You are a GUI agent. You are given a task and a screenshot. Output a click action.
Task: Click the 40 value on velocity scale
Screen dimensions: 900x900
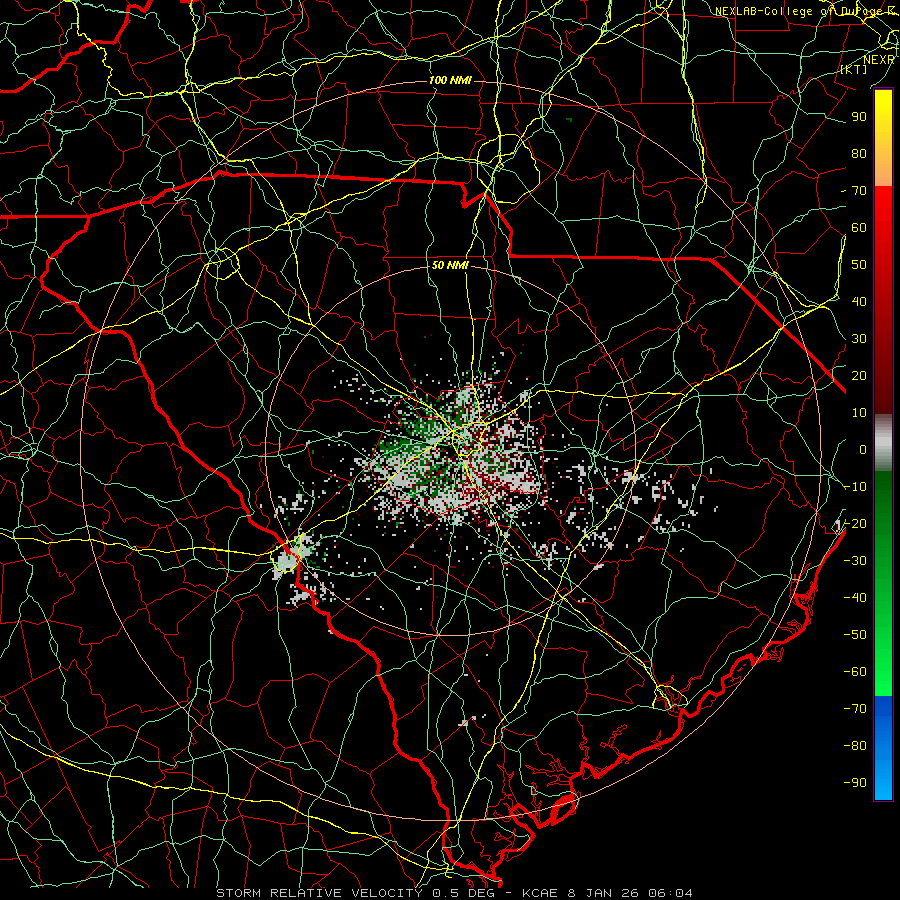click(x=859, y=302)
